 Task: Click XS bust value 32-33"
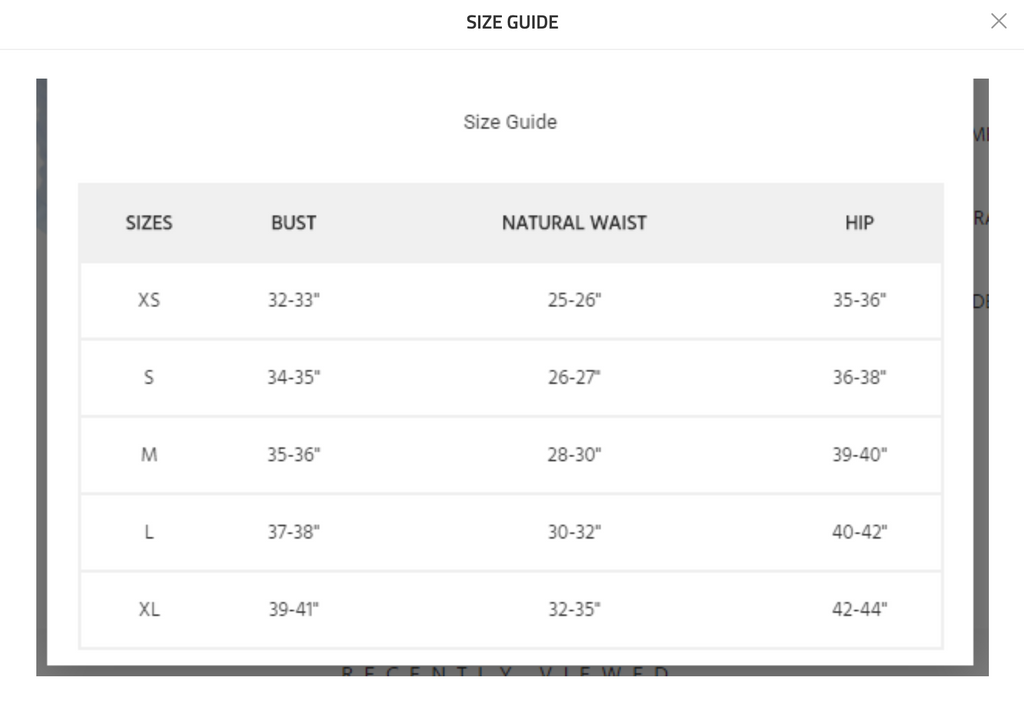coord(293,300)
